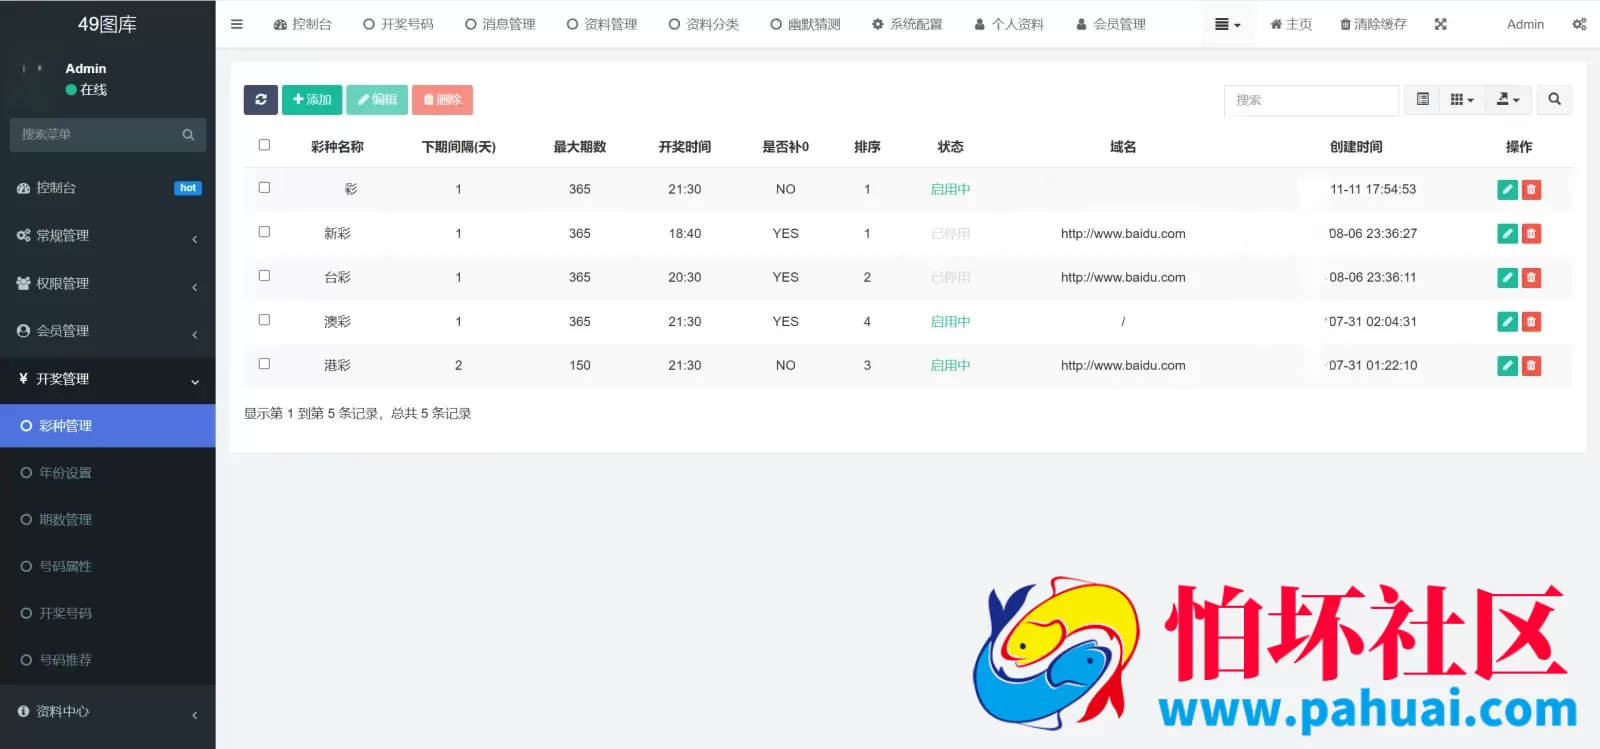Open the 会员管理 tab in top bar

coord(1111,24)
